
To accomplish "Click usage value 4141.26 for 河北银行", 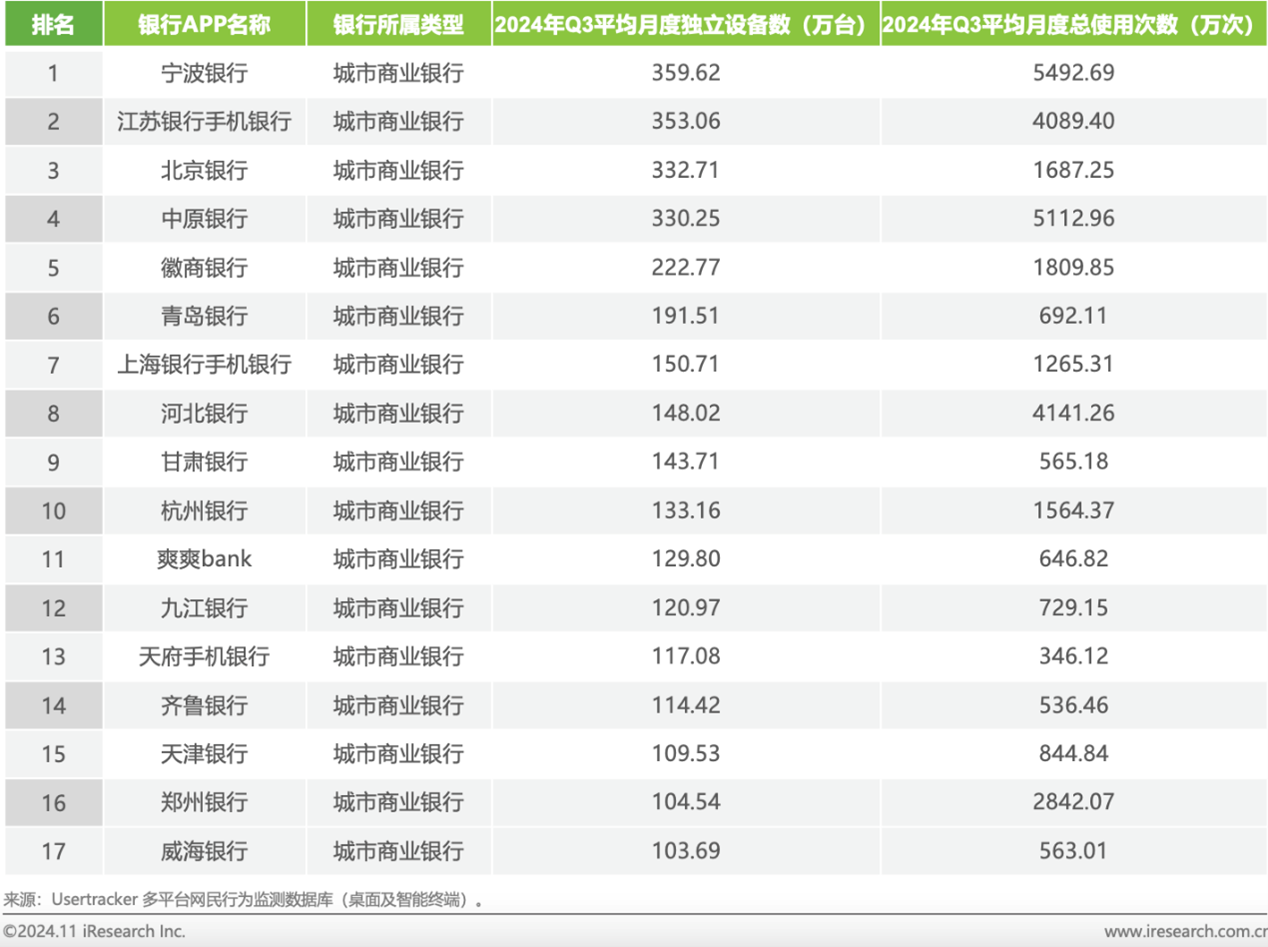I will tap(1074, 414).
